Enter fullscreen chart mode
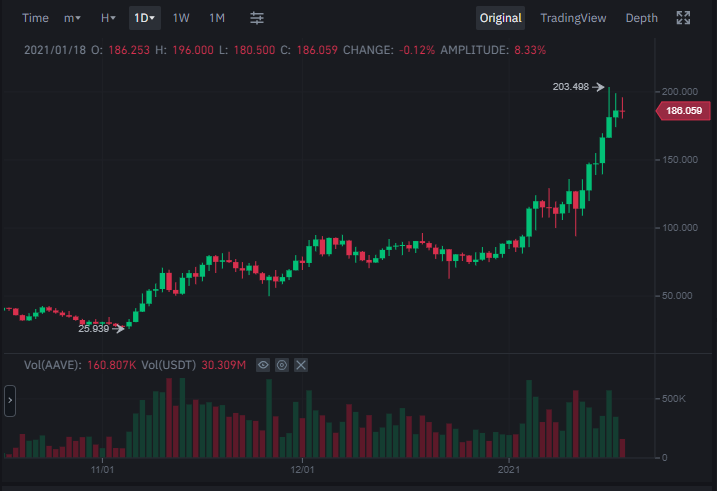The image size is (717, 491). [x=683, y=18]
